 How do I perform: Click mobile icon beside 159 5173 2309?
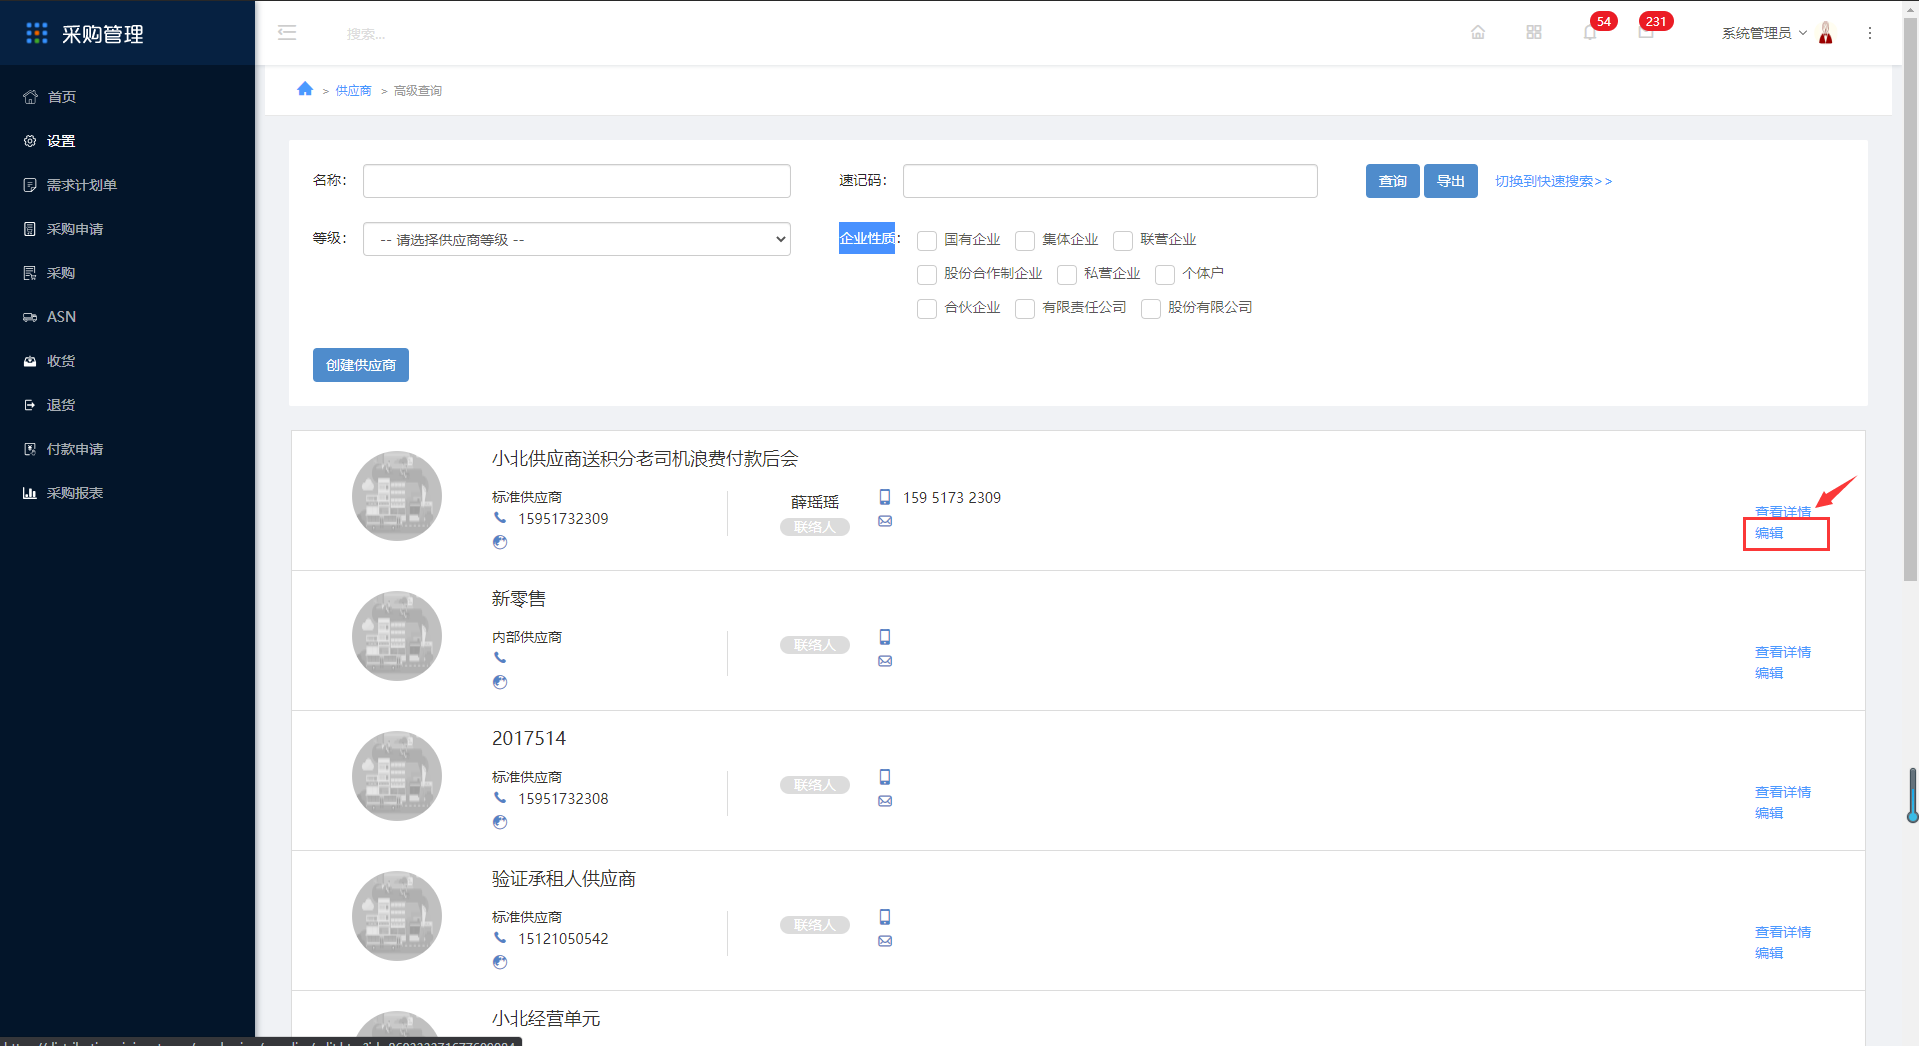click(x=885, y=497)
